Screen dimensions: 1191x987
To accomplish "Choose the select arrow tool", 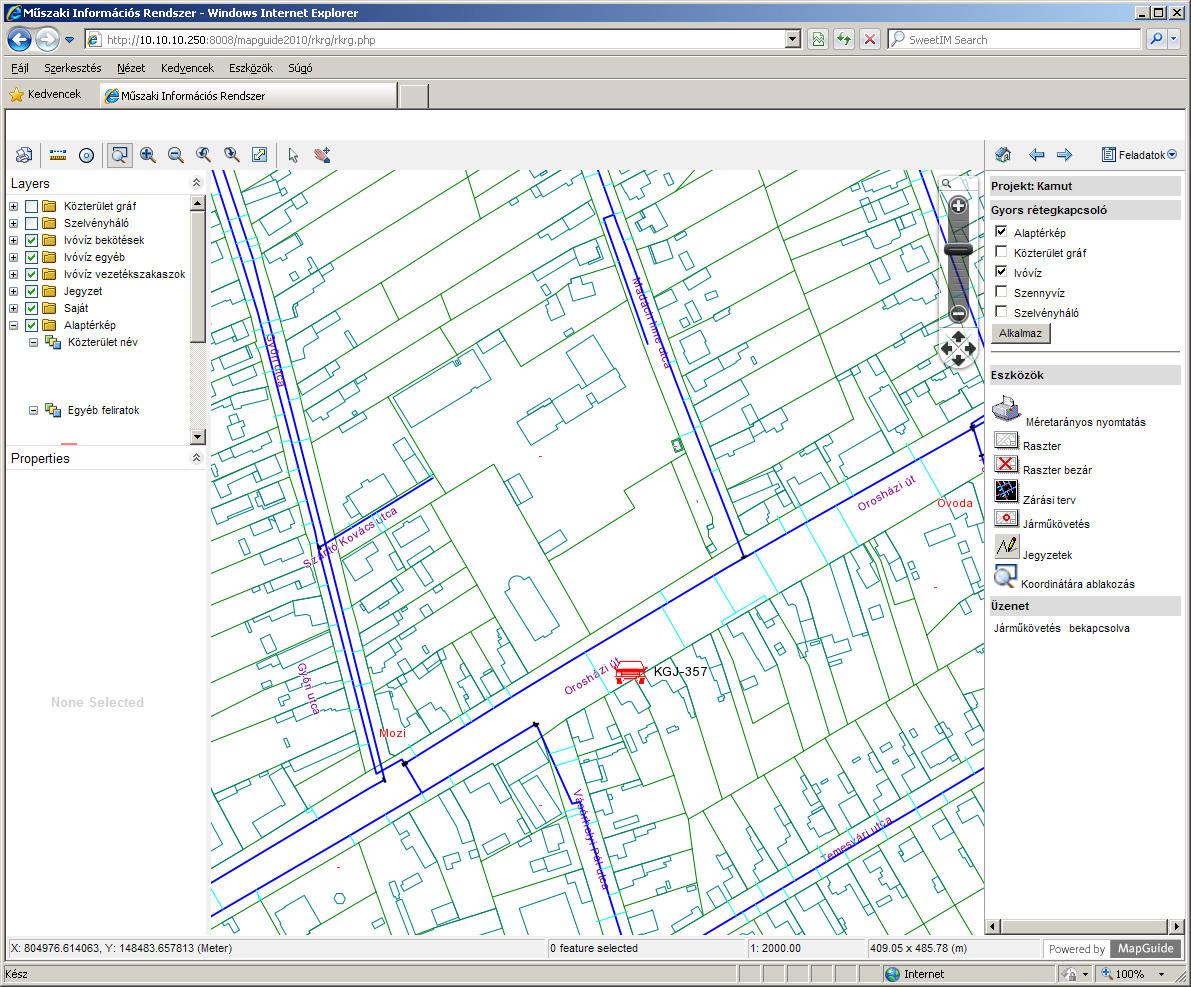I will pyautogui.click(x=293, y=155).
